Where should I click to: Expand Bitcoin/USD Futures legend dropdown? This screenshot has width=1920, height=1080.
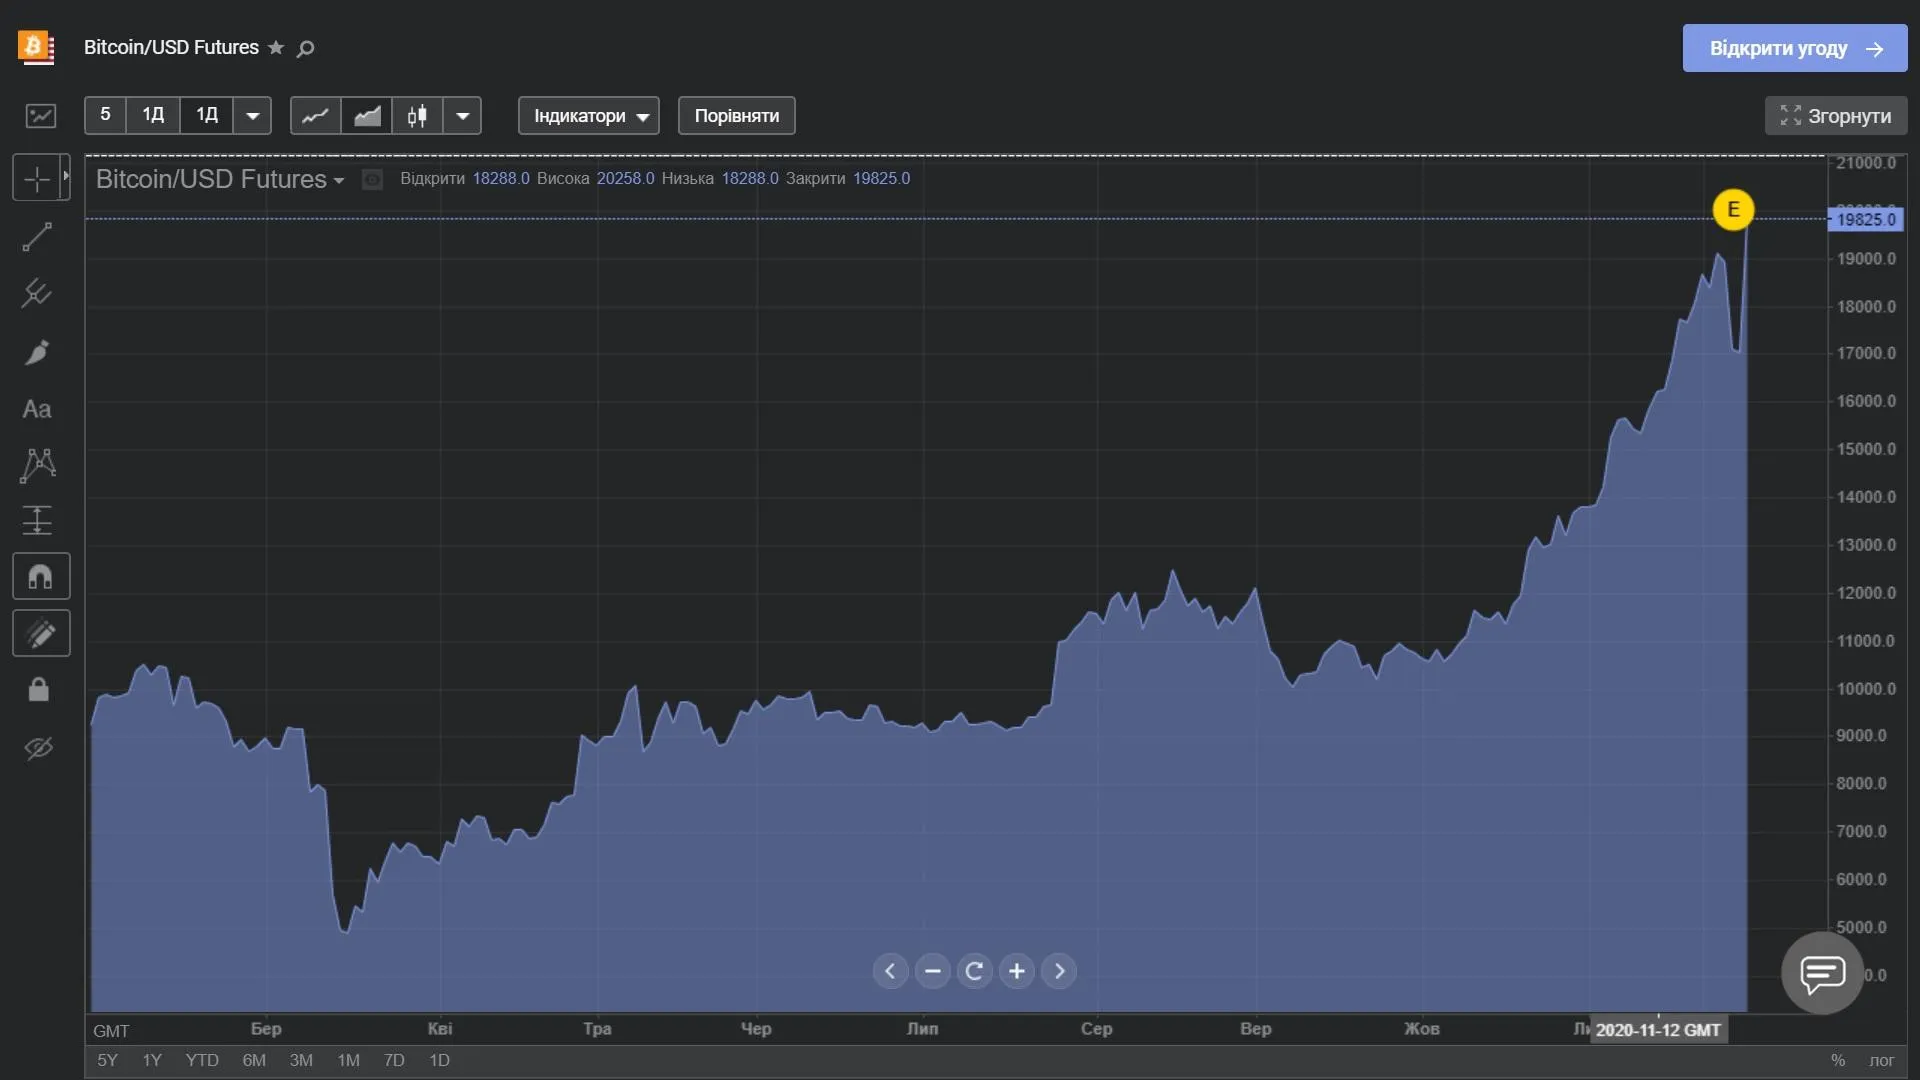click(339, 181)
